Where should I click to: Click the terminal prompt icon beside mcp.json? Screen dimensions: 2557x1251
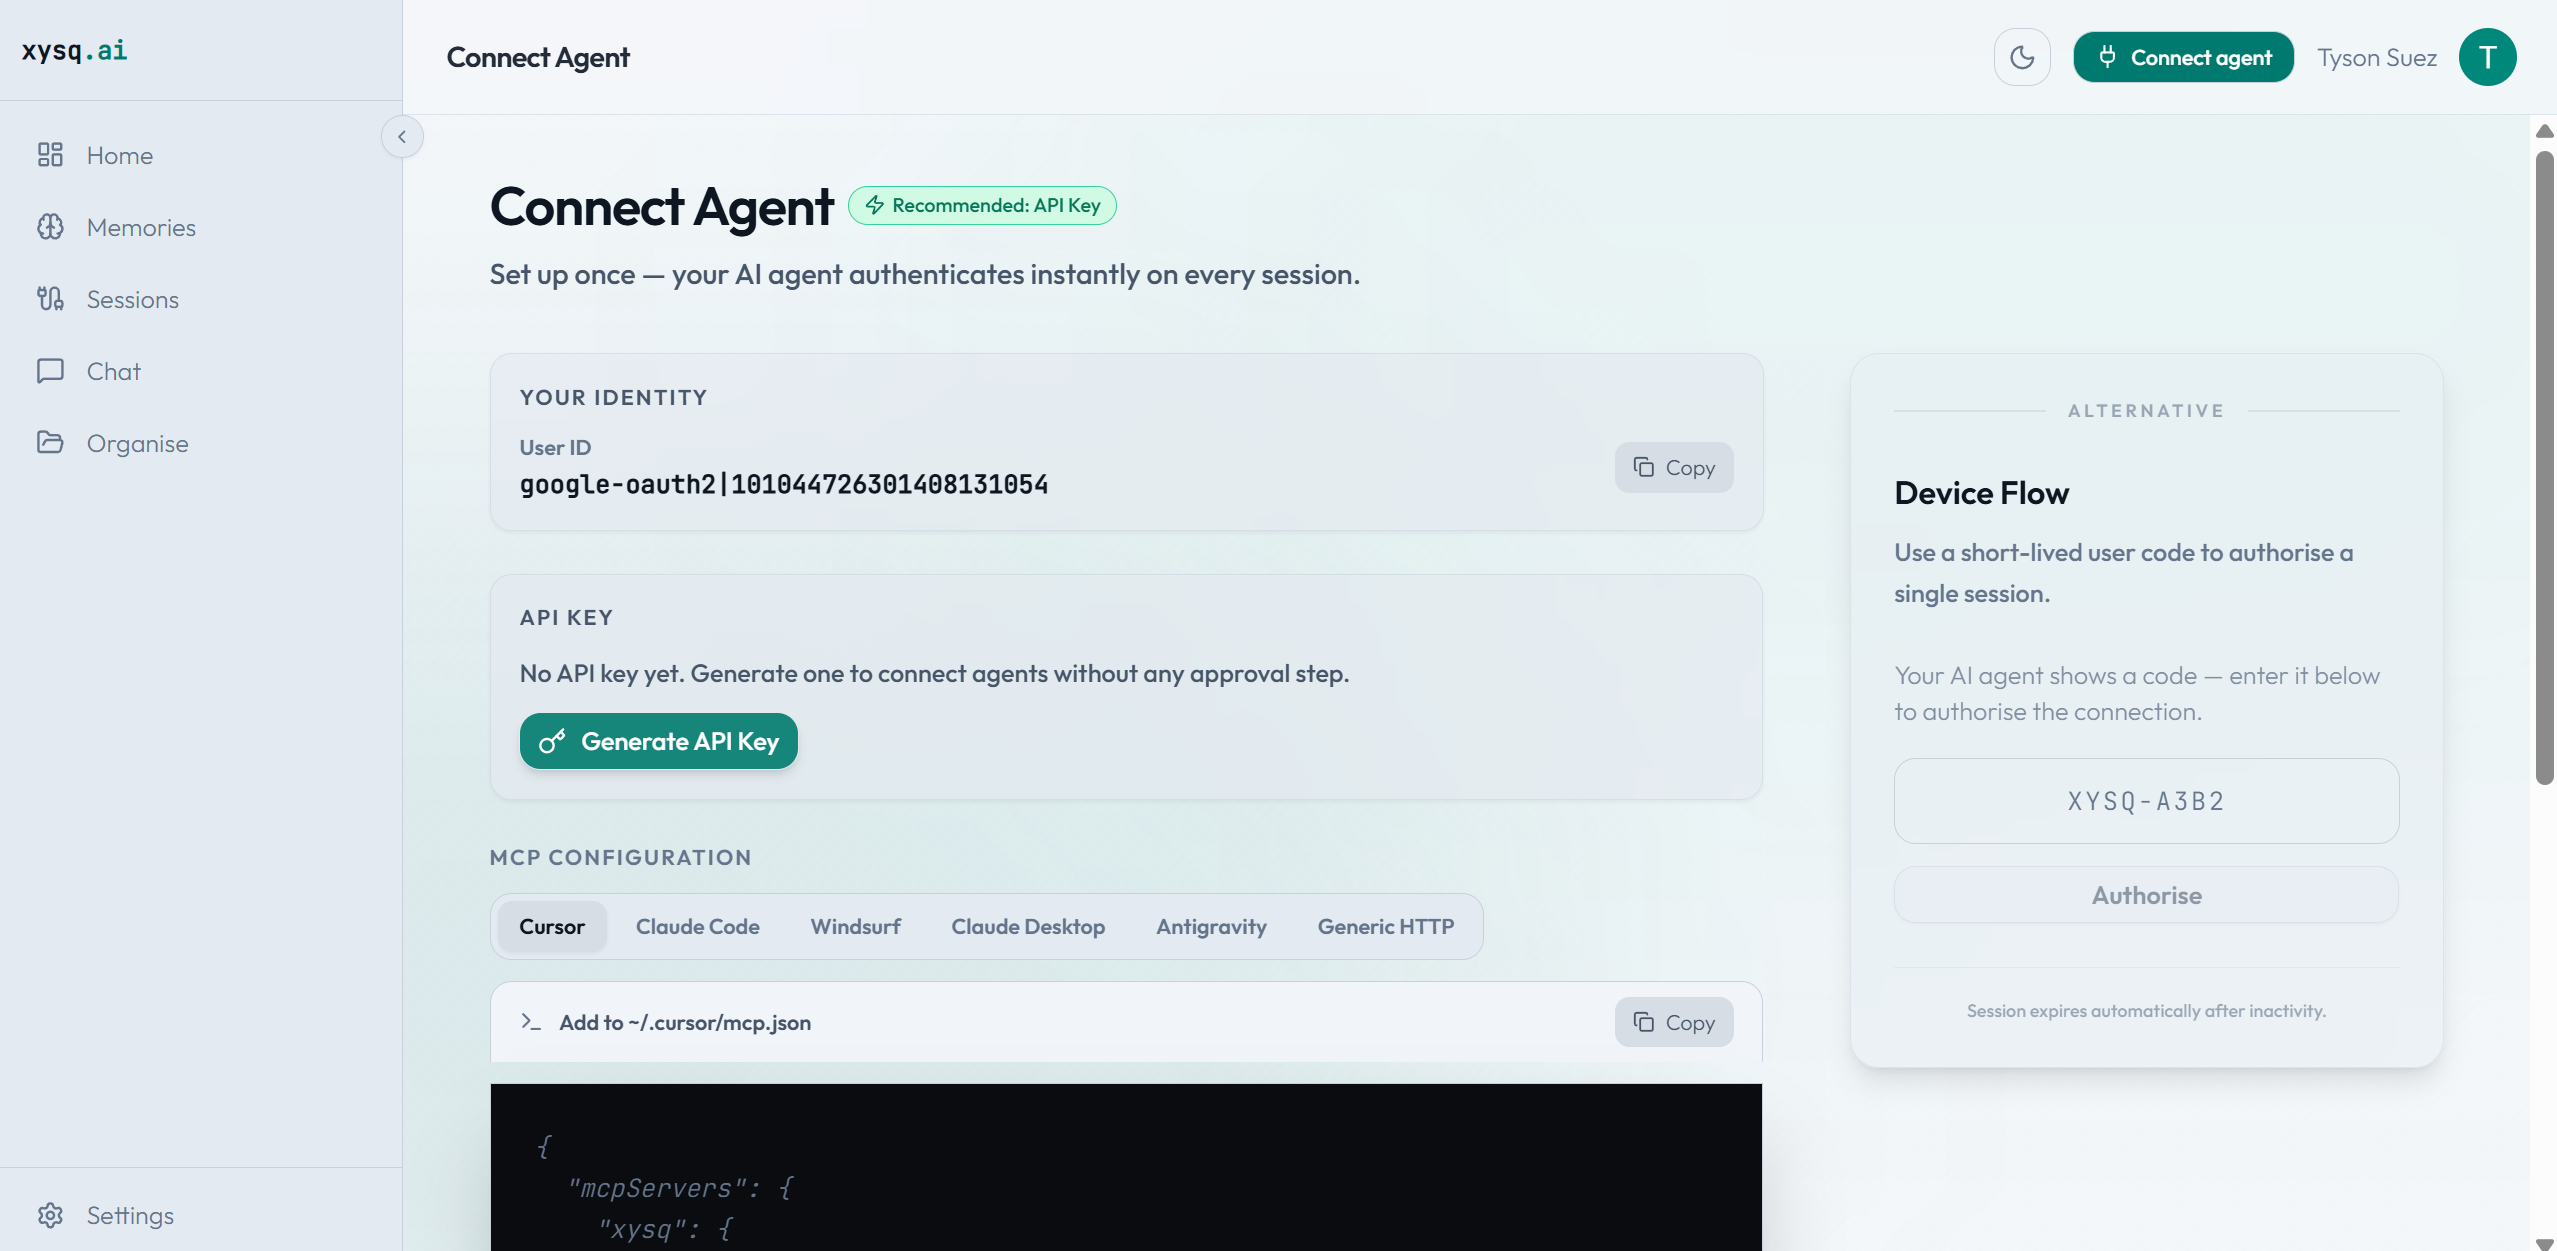point(531,1022)
